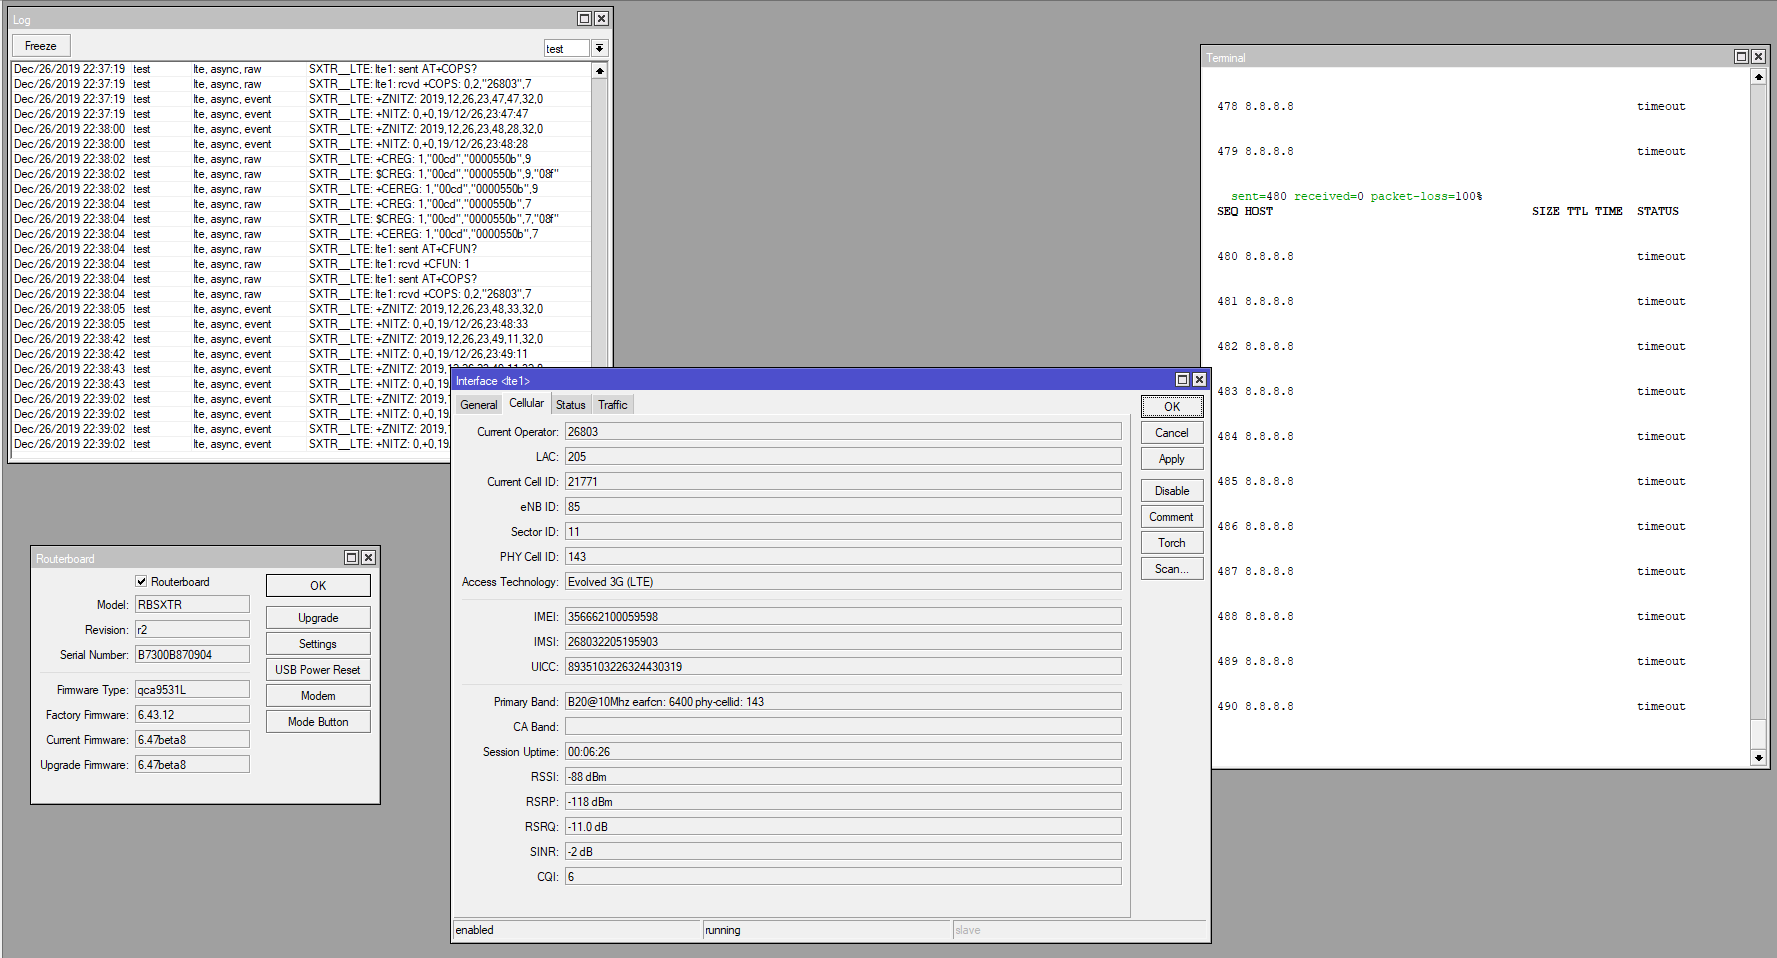Screen dimensions: 1777x958
Task: Open the Traffic tab
Action: pos(612,405)
